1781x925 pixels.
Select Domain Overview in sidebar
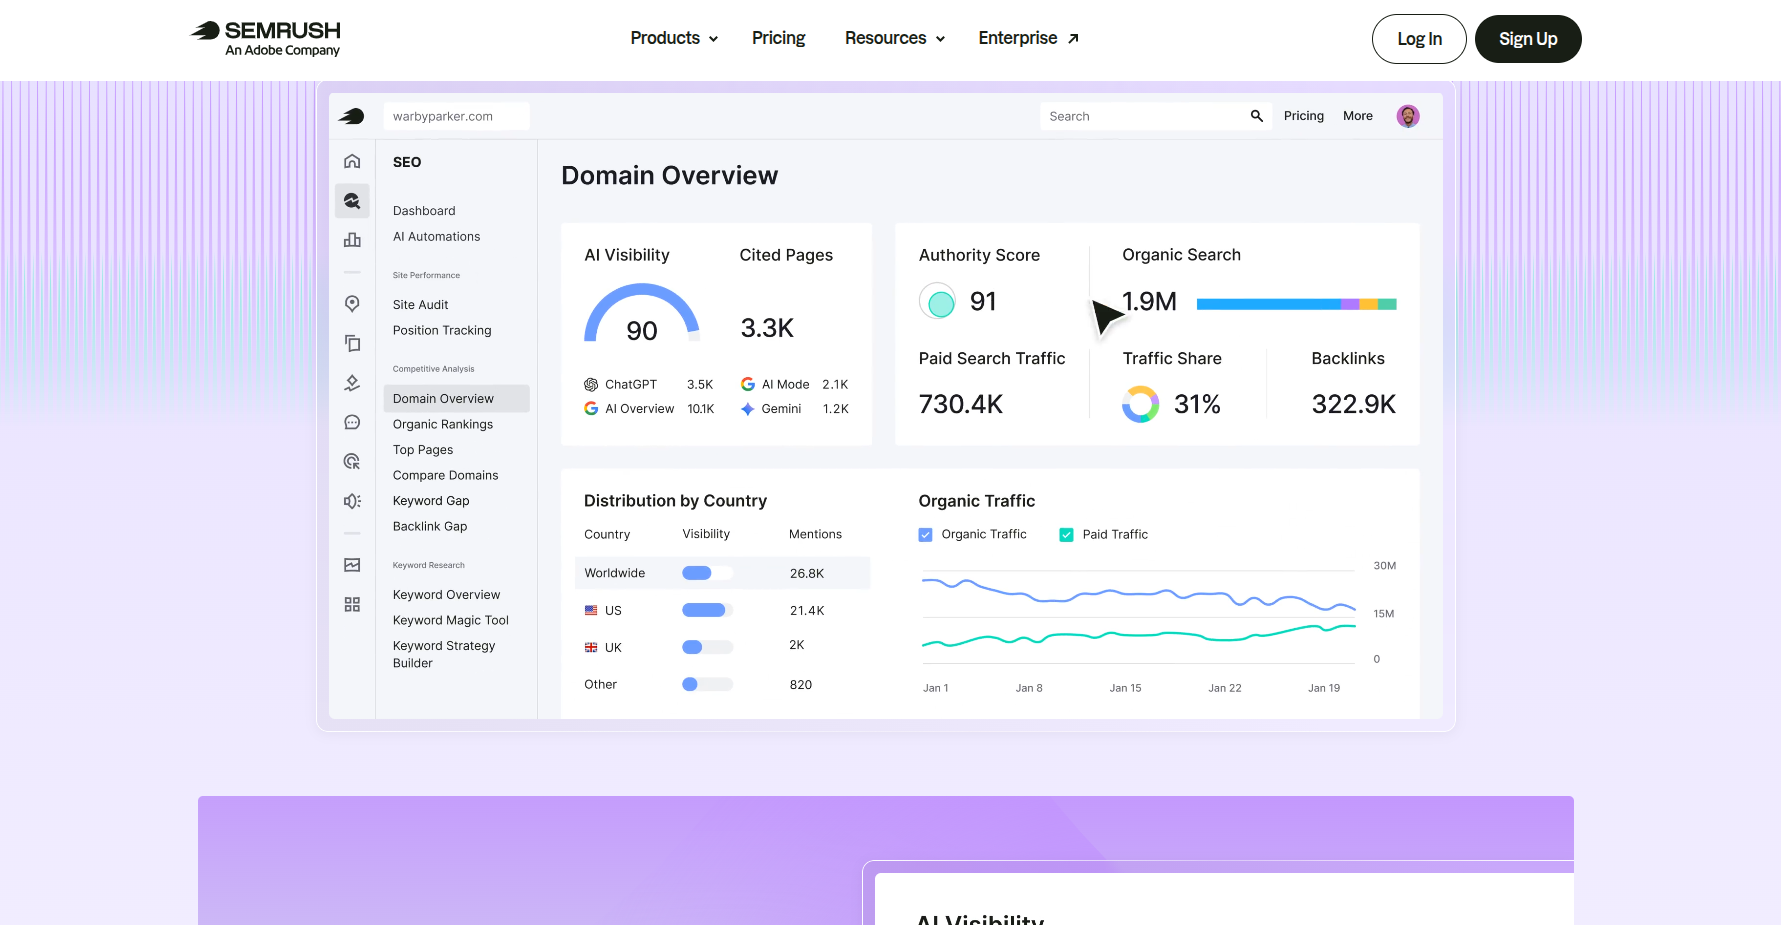(456, 398)
